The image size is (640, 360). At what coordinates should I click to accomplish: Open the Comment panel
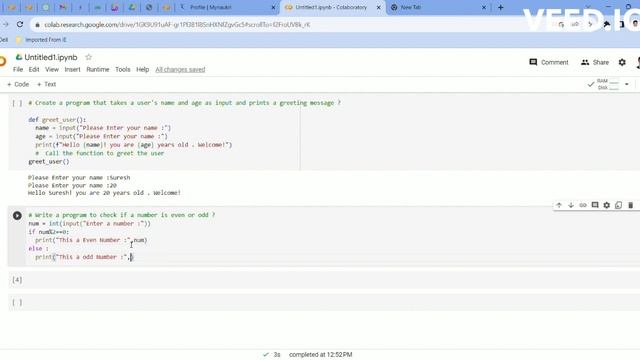tap(549, 62)
